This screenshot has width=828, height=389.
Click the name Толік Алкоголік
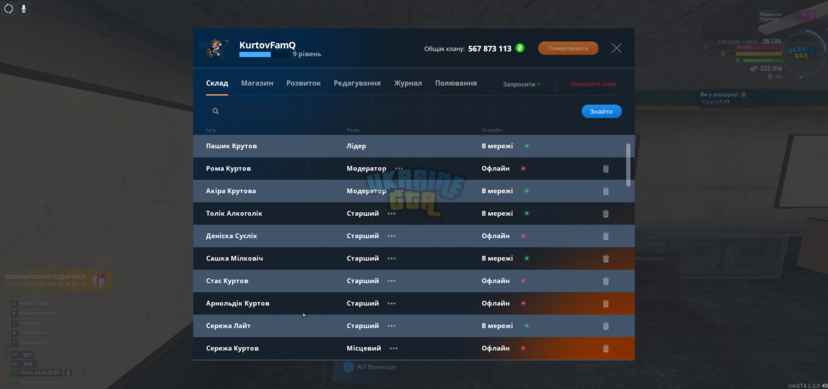pos(234,214)
